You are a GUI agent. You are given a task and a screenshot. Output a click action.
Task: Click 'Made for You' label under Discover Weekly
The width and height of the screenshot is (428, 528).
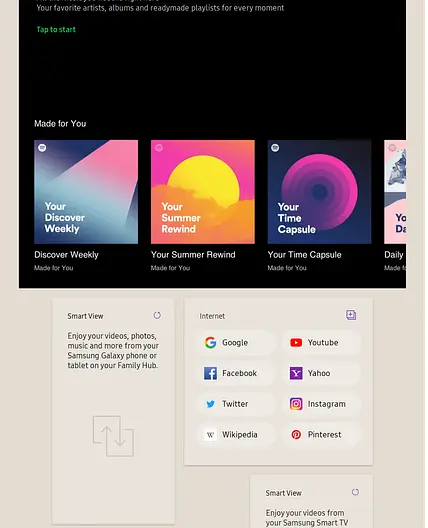tap(54, 268)
